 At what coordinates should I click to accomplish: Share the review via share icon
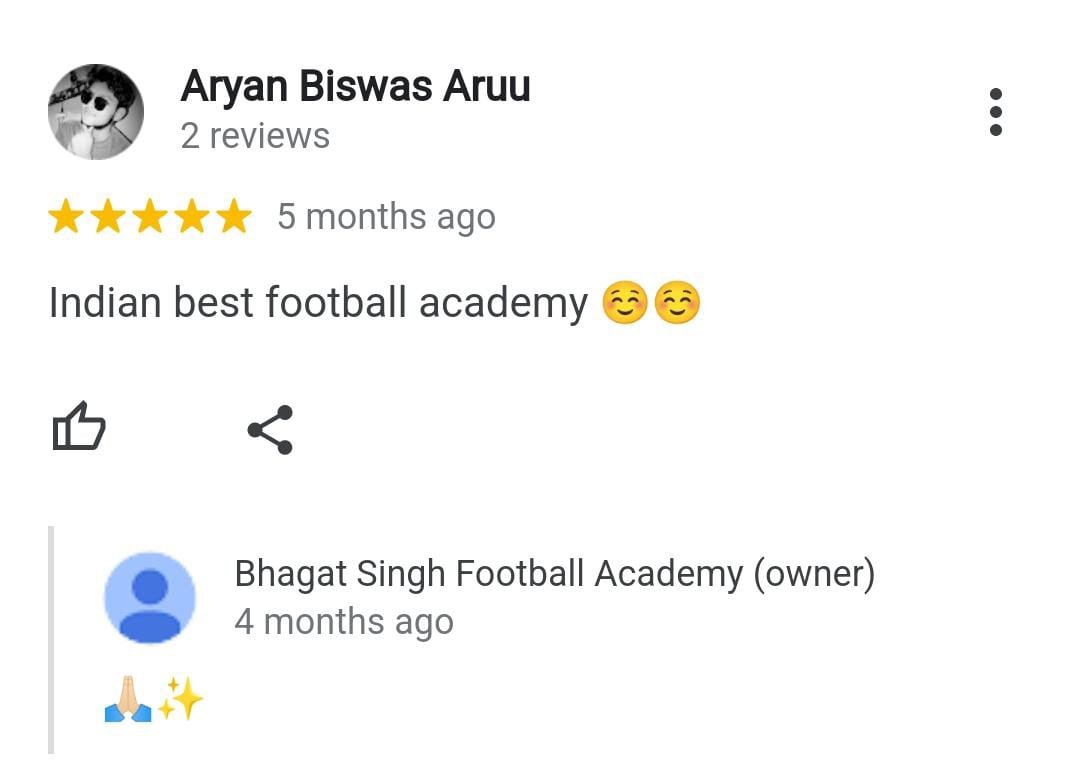point(271,430)
